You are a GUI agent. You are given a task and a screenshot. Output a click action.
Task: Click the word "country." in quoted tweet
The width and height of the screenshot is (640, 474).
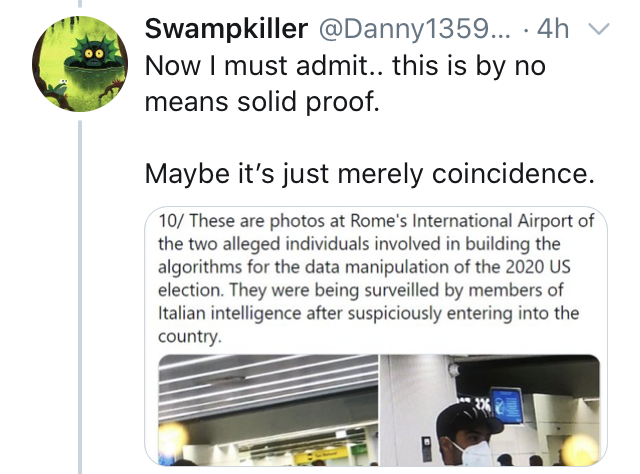(x=190, y=337)
